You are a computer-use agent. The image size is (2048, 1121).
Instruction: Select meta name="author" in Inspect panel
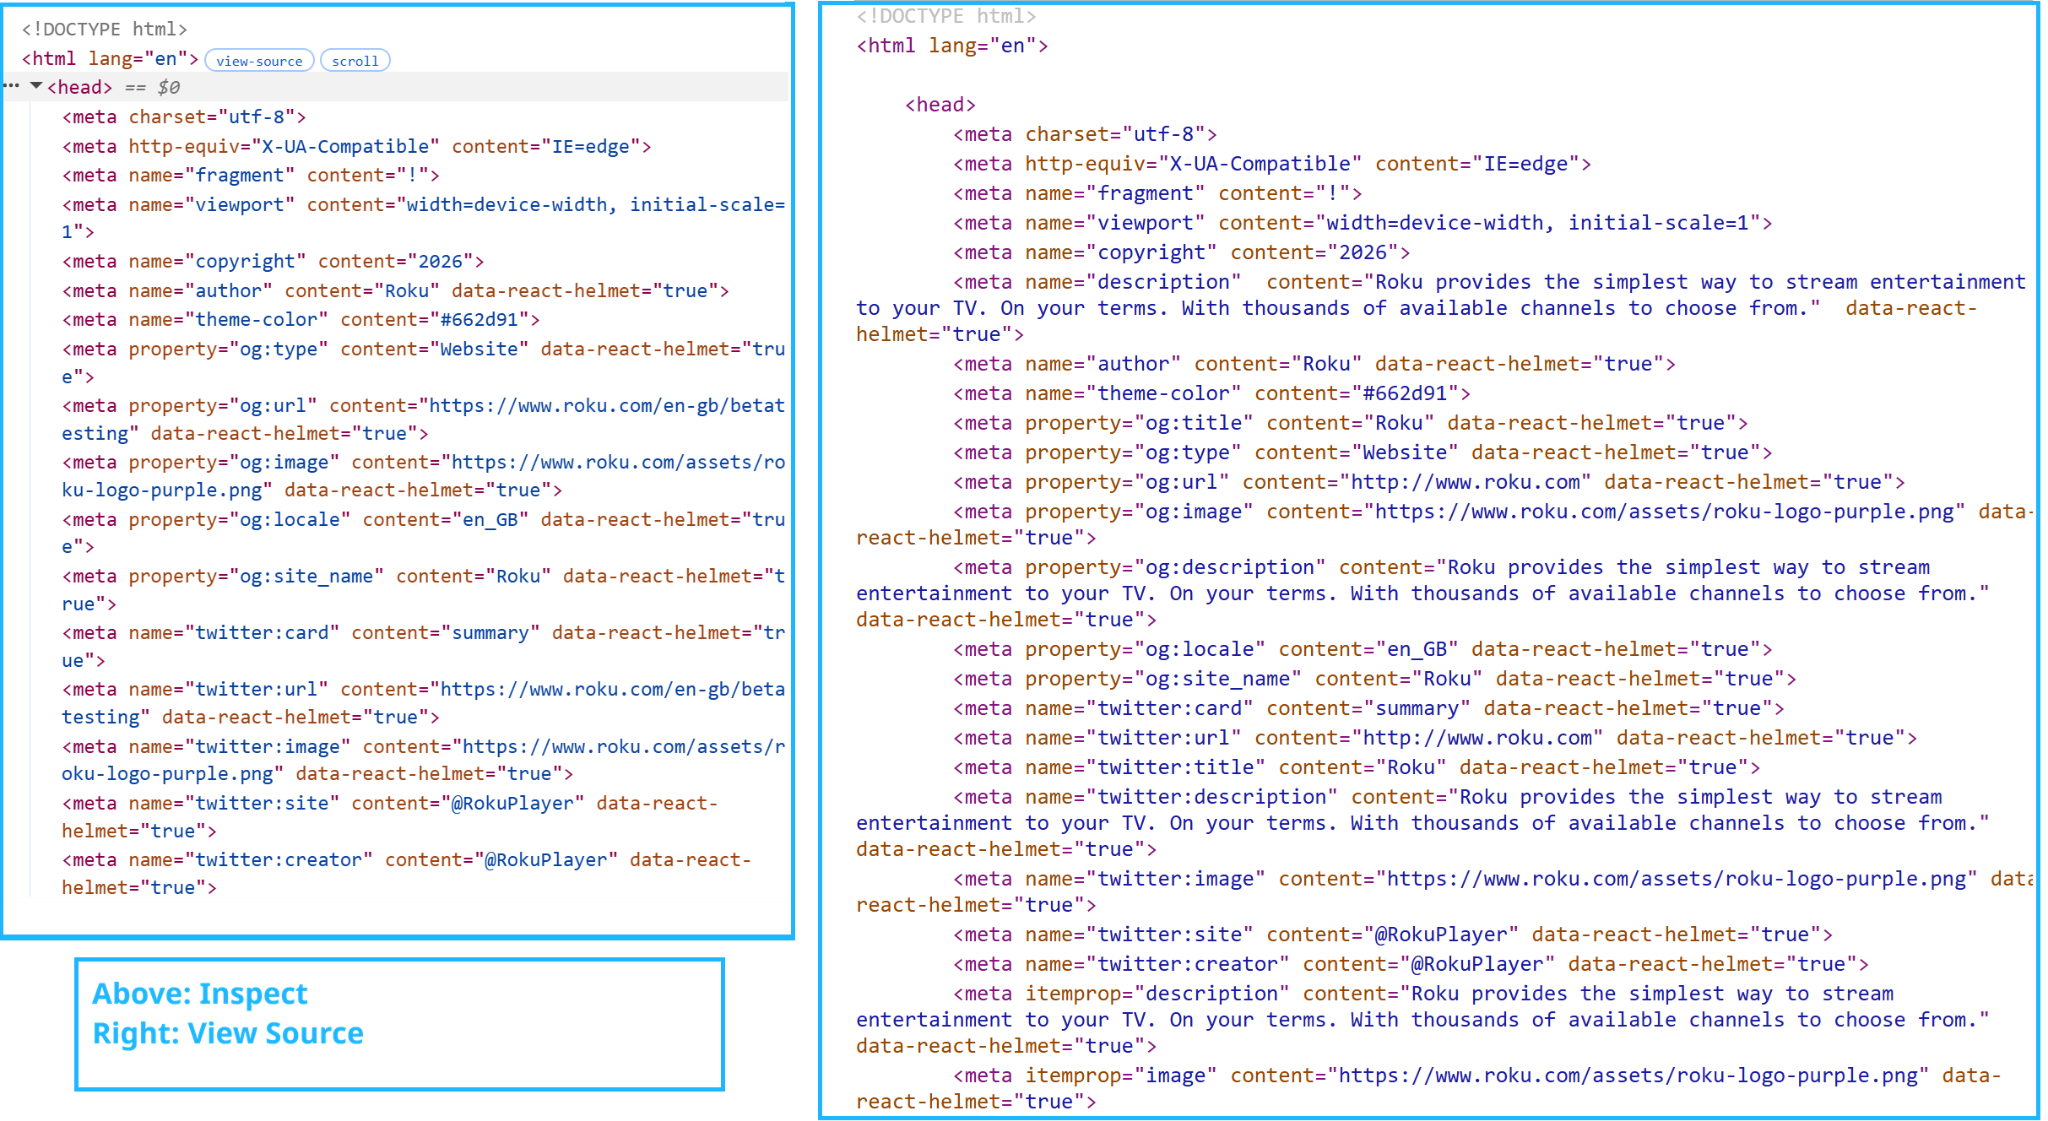pyautogui.click(x=395, y=291)
